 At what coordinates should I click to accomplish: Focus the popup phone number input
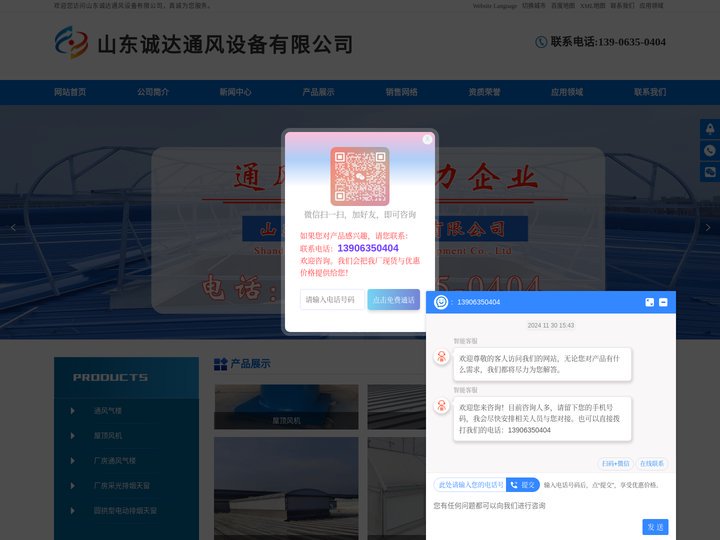(x=332, y=299)
